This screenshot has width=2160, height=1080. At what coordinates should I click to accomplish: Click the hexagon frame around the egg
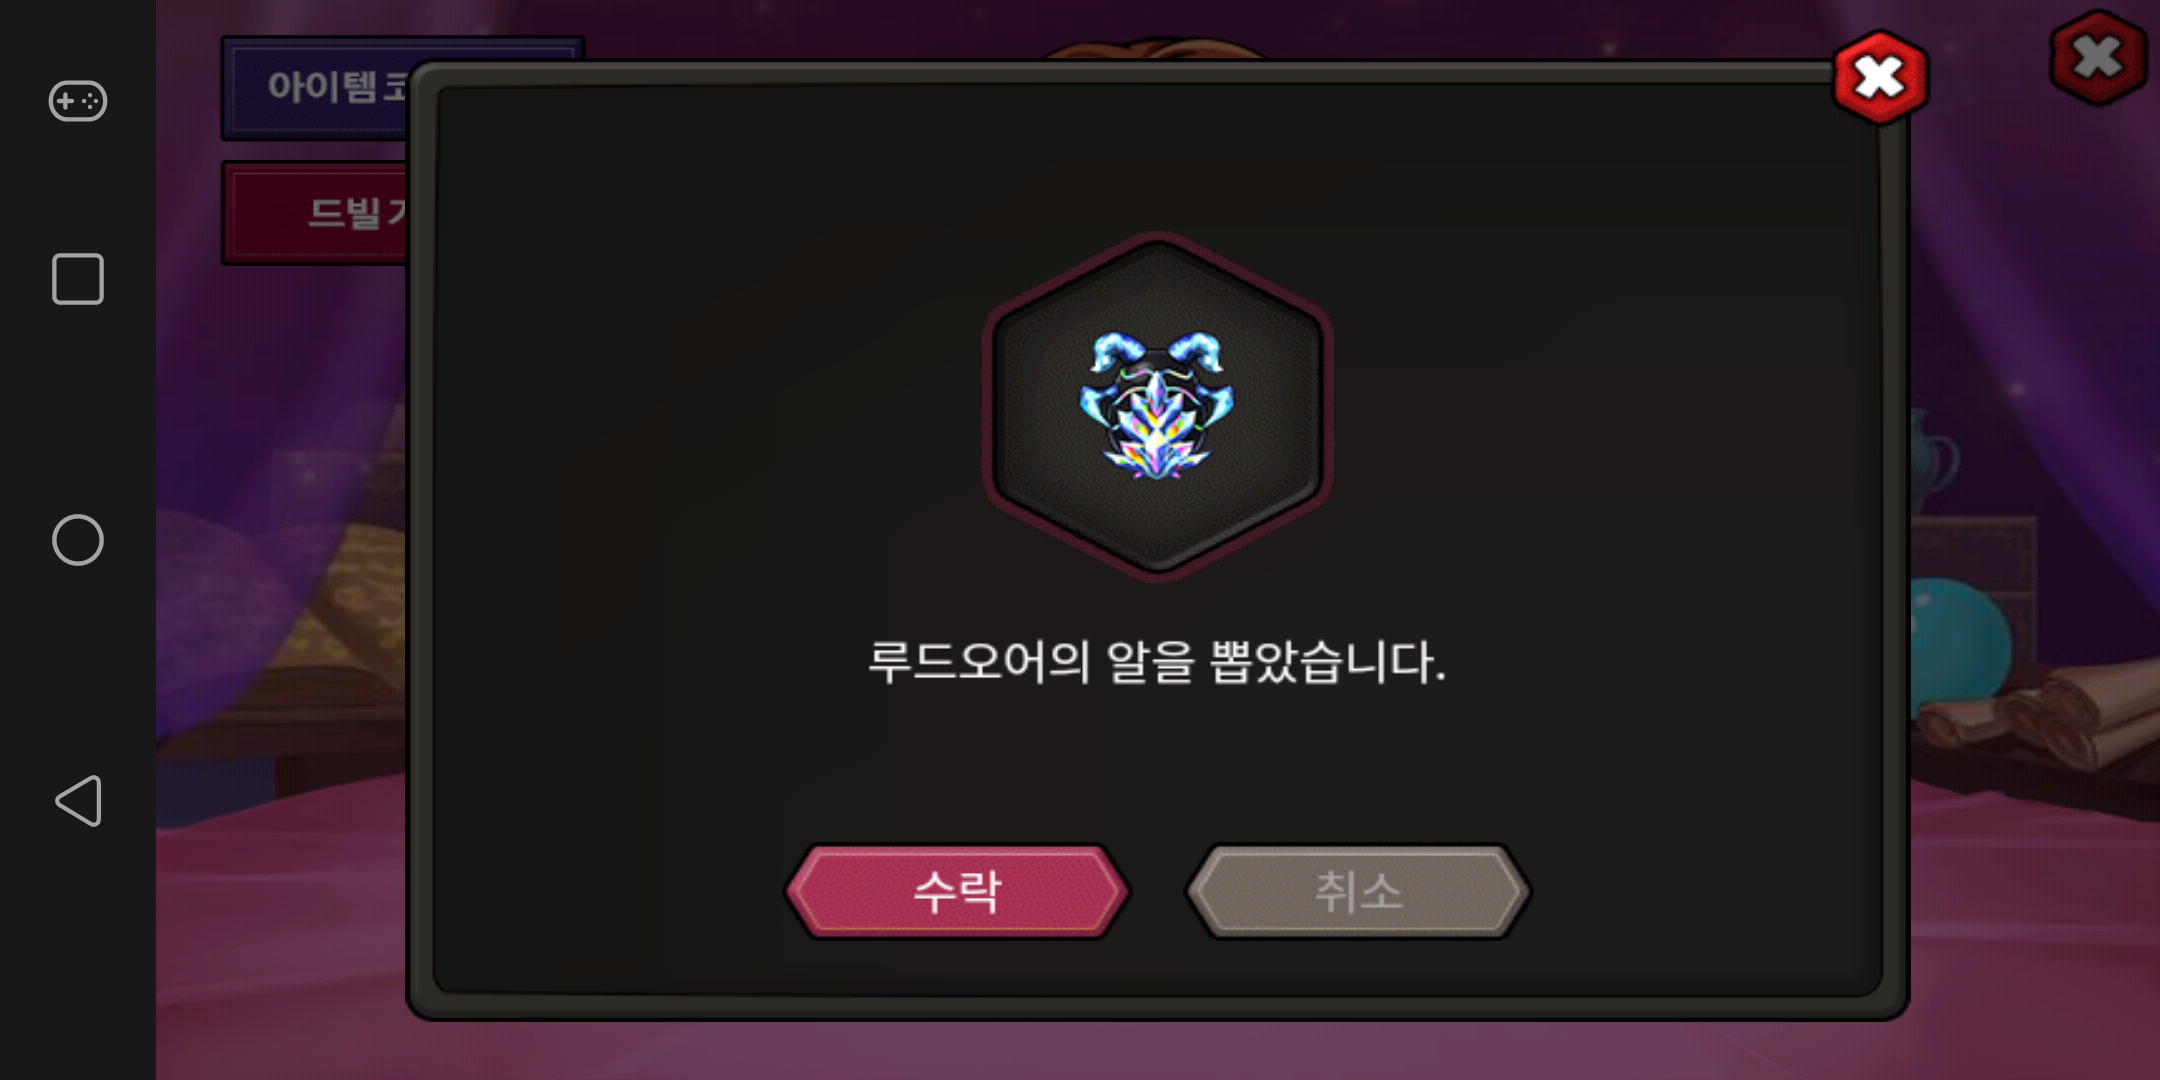click(x=1157, y=406)
